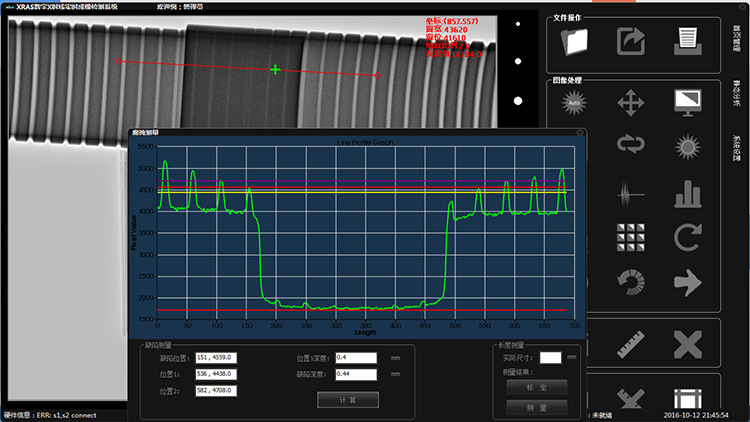Screen dimensions: 750x422
Task: Click the clockwise rotate arrow icon
Action: pos(687,237)
